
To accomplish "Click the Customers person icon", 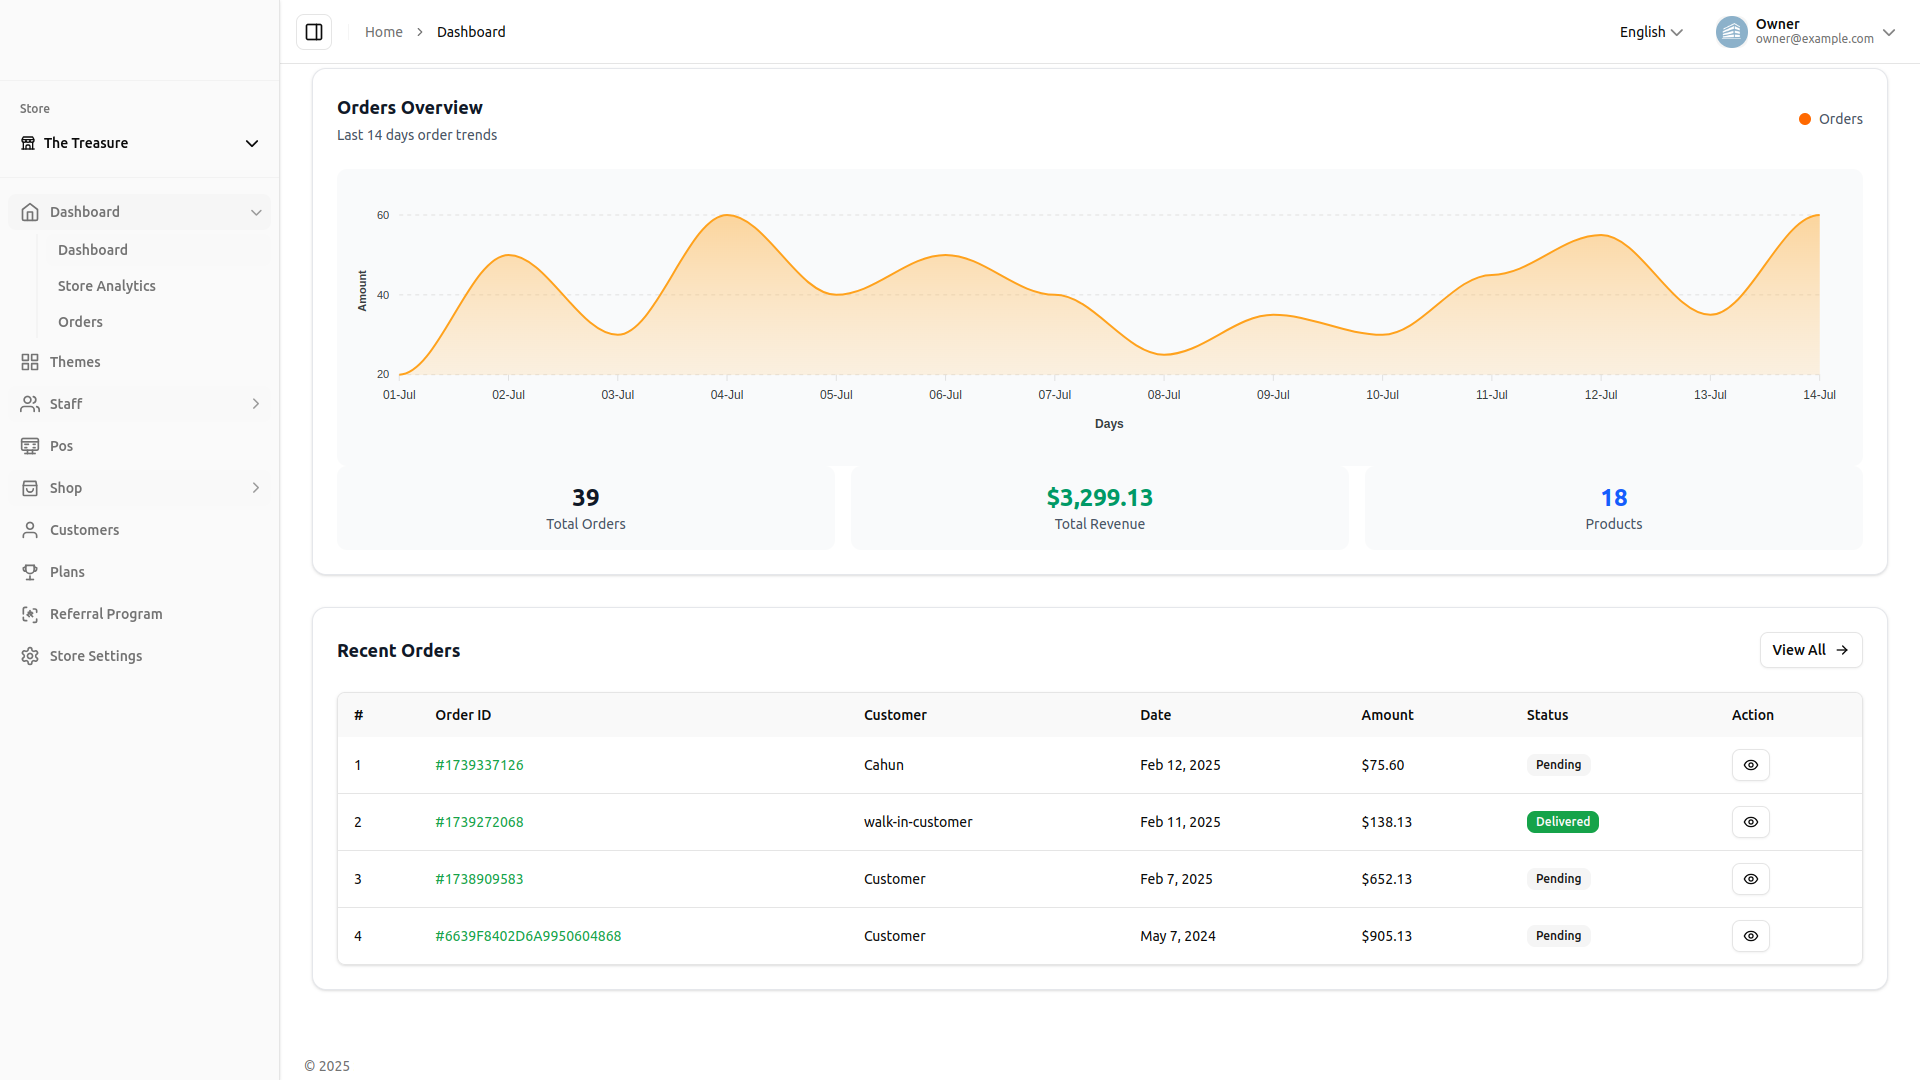I will (30, 530).
